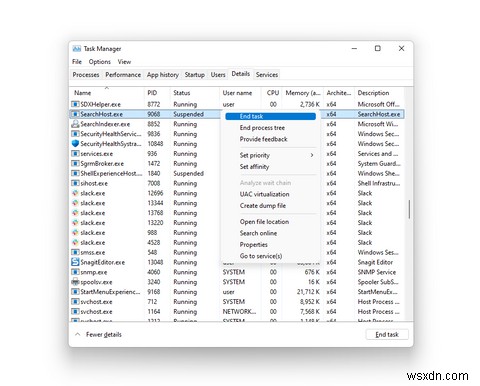Screen dimensions: 480x386
Task: Click the SearchHost.exe process icon
Action: [x=75, y=114]
